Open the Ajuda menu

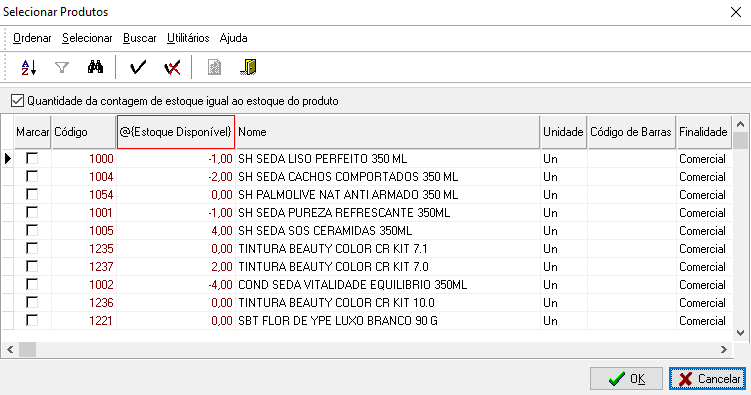[233, 38]
